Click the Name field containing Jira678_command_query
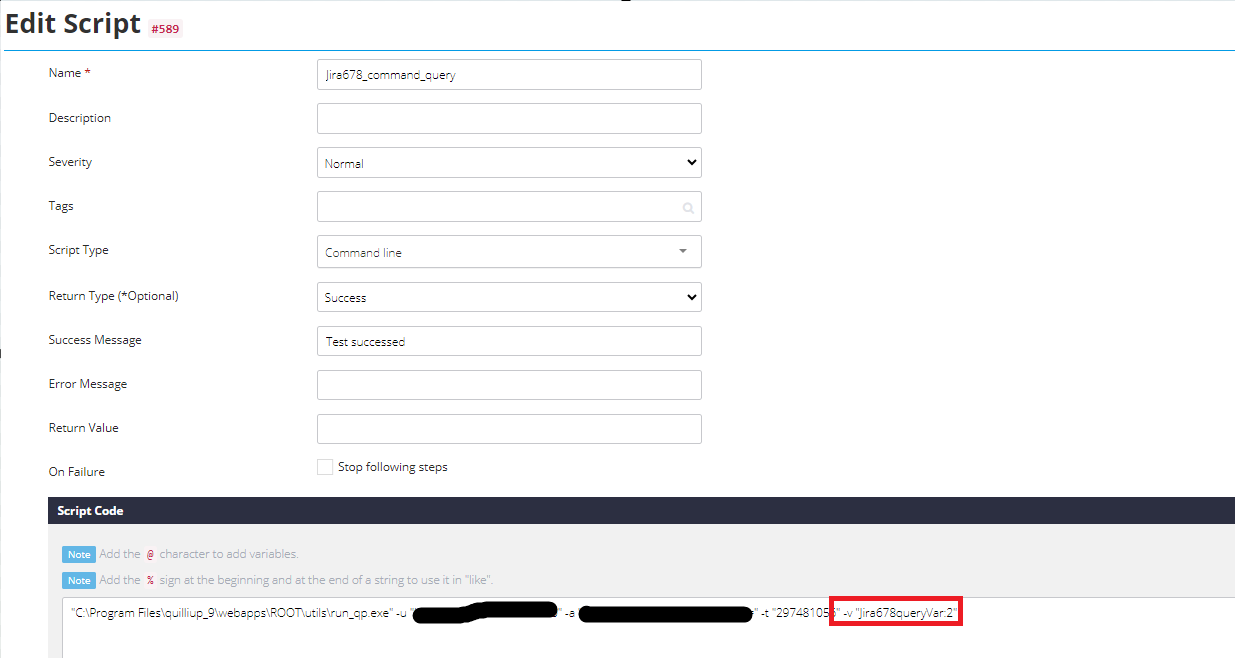 (x=509, y=74)
